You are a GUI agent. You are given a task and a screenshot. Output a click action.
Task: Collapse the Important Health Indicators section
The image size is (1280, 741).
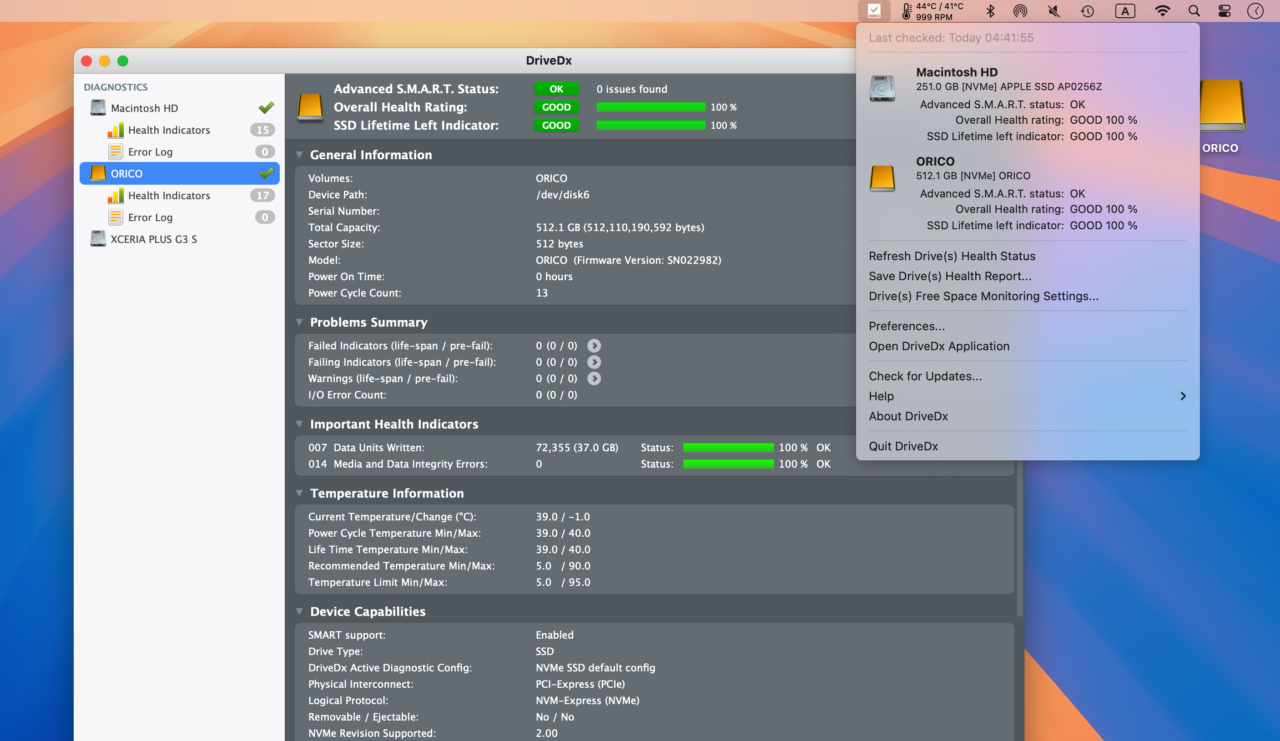299,424
